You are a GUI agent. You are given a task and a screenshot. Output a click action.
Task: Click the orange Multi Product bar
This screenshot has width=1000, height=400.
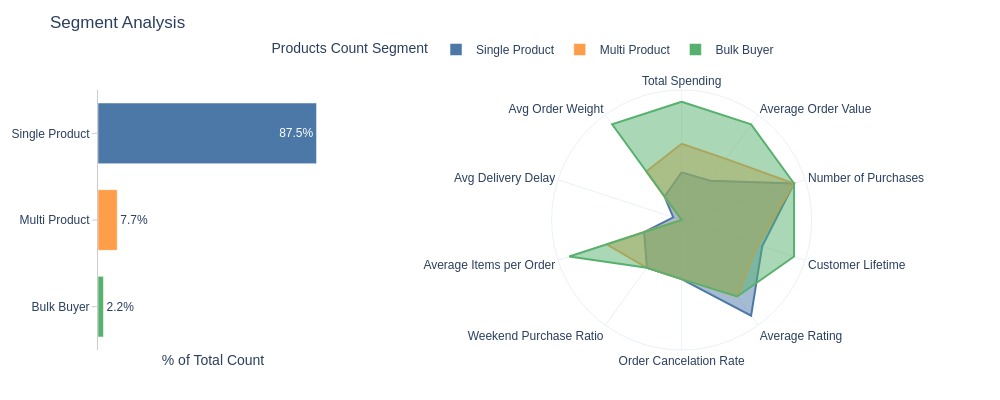(108, 220)
